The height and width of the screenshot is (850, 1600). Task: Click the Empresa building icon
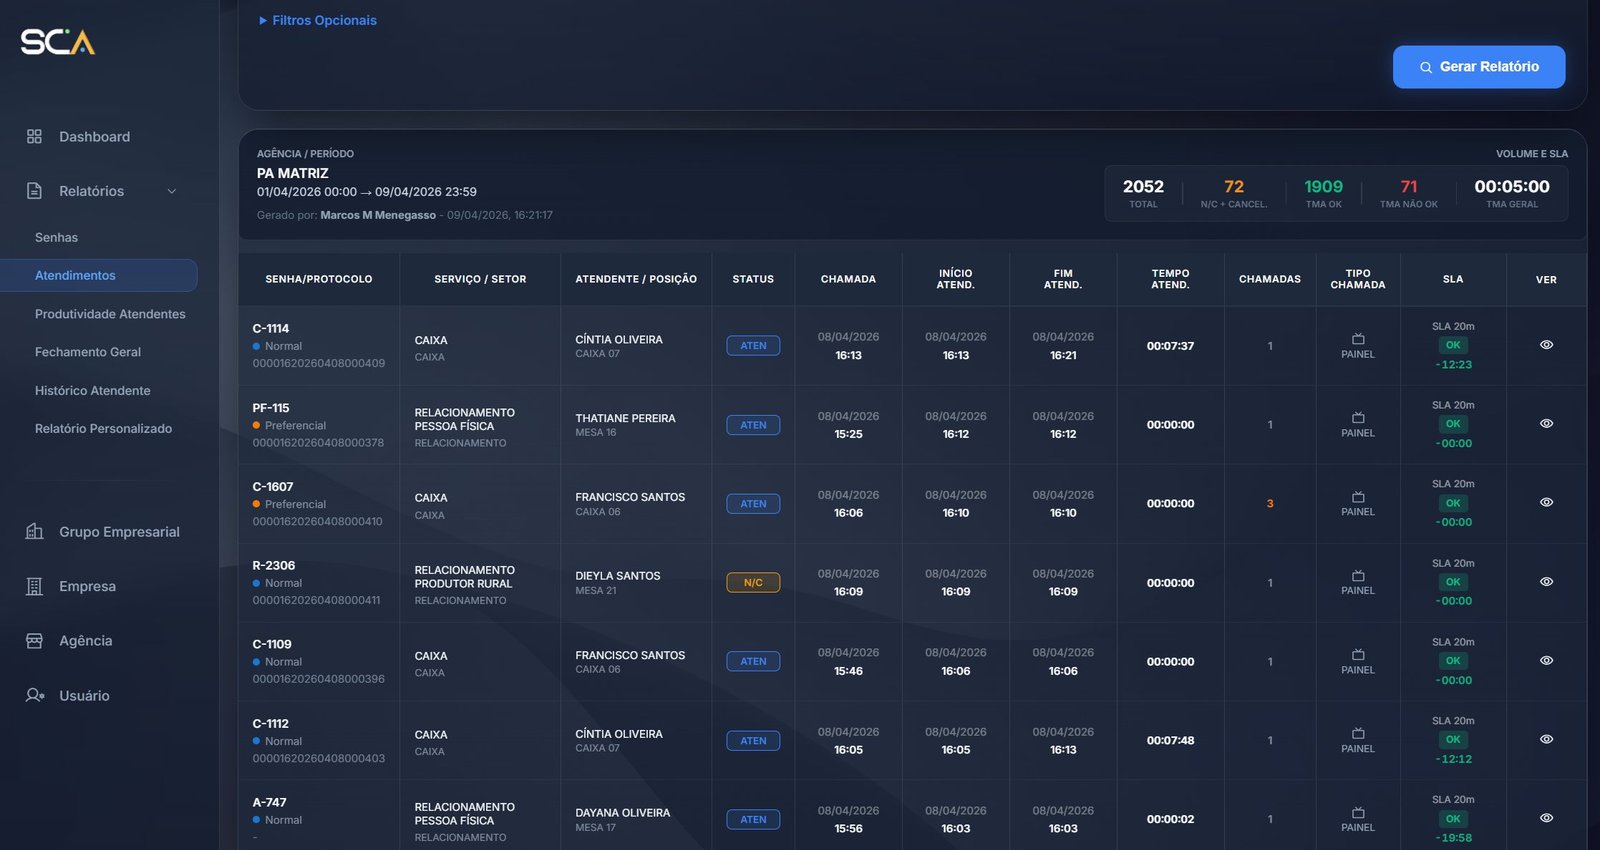34,586
